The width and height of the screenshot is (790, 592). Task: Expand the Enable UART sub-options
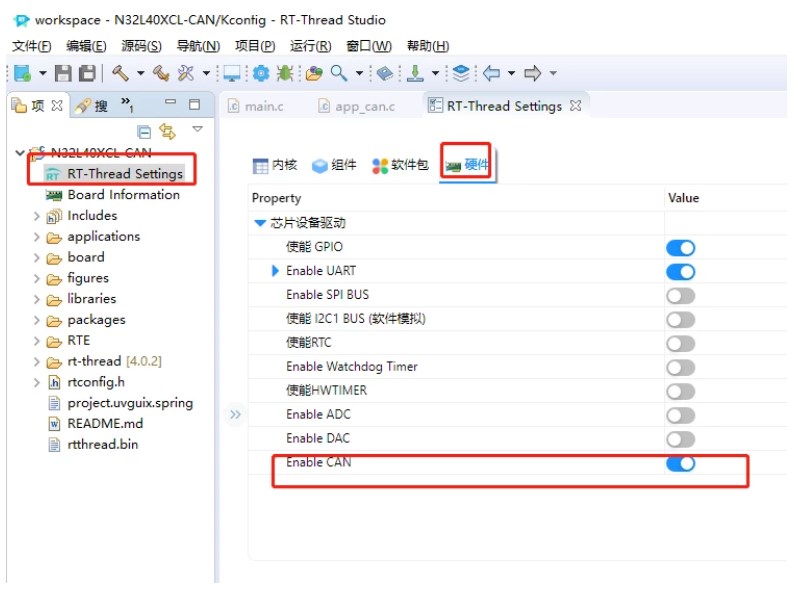[275, 271]
